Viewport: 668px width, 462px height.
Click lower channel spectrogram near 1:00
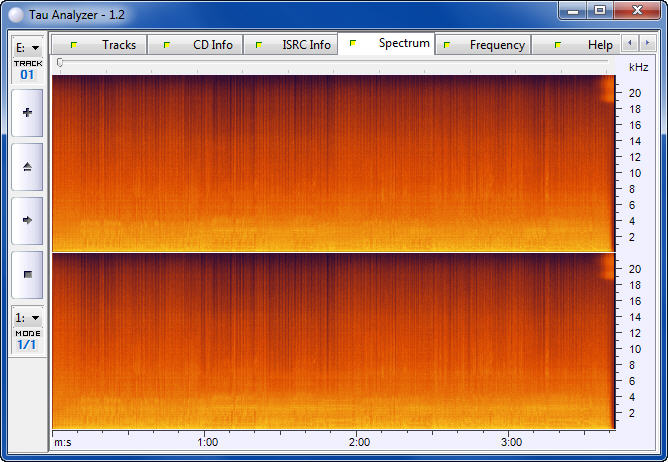click(x=207, y=340)
